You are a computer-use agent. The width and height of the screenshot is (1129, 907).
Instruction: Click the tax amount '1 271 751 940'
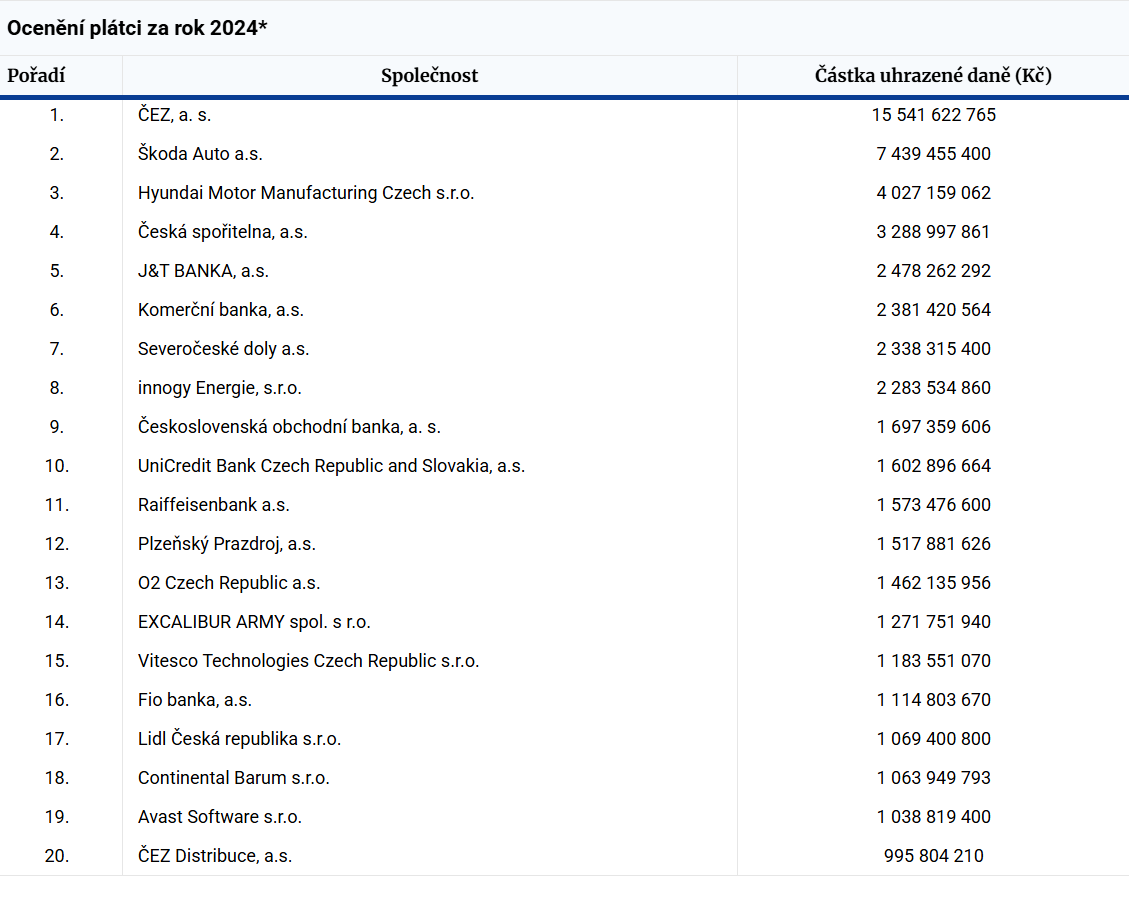pos(934,622)
